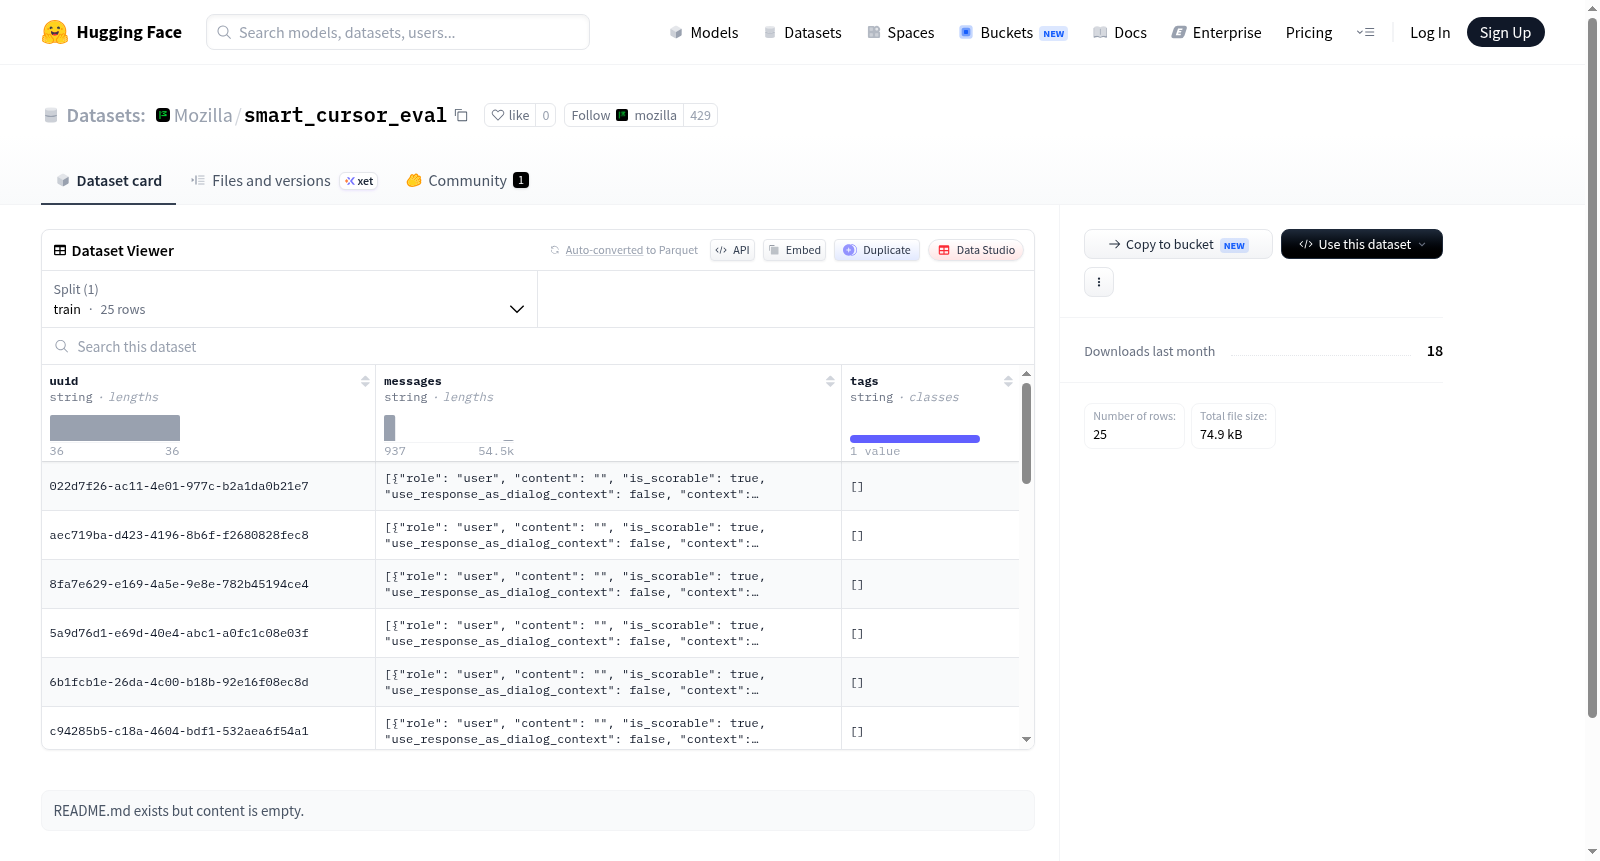The image size is (1600, 861).
Task: Click the Number of rows 25 box
Action: coord(1134,426)
